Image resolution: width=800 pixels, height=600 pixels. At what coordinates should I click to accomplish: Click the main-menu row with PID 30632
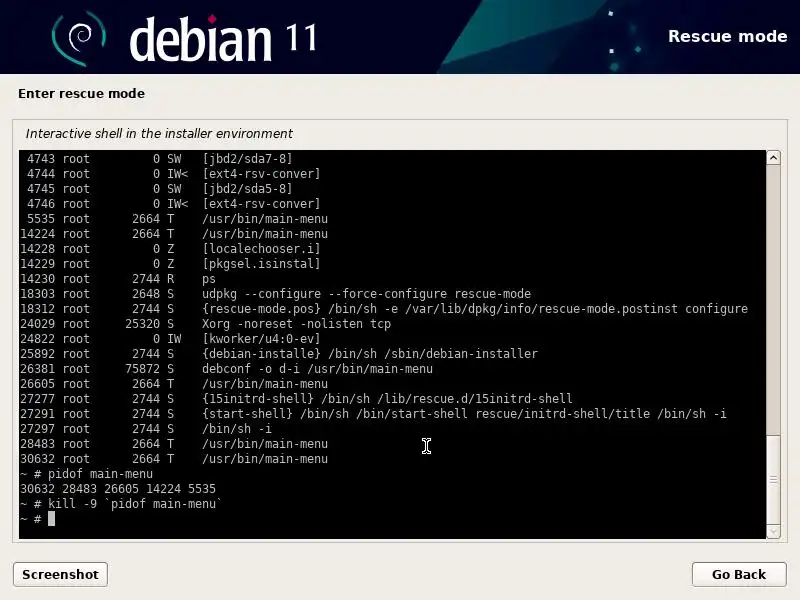click(x=174, y=459)
